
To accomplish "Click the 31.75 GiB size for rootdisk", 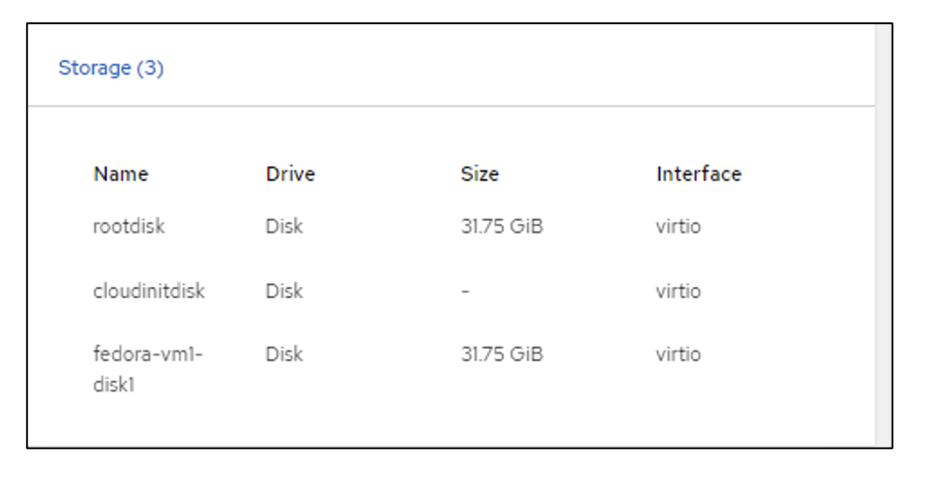I will tap(501, 226).
